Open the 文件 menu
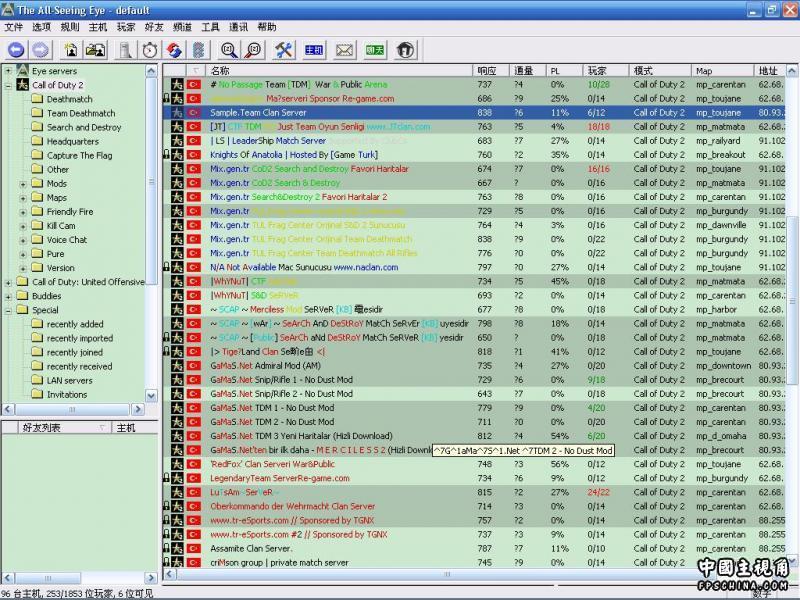This screenshot has width=800, height=600. pyautogui.click(x=14, y=27)
